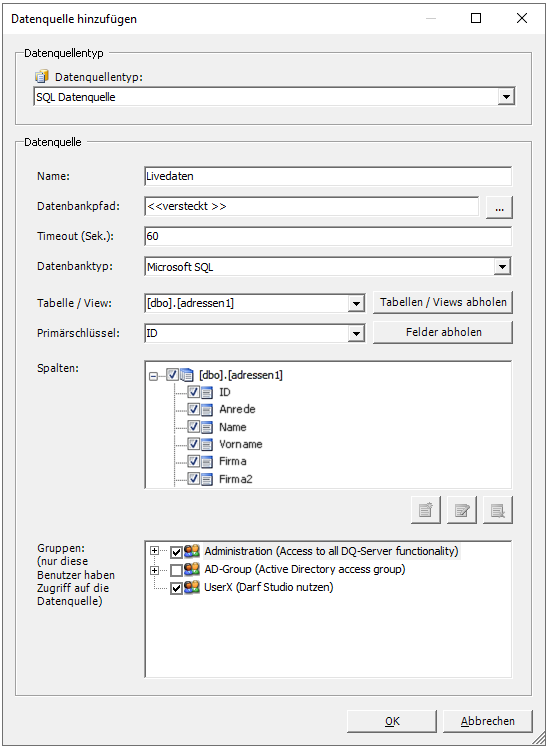This screenshot has height=749, width=549.
Task: Click the Administration group users icon
Action: point(192,551)
